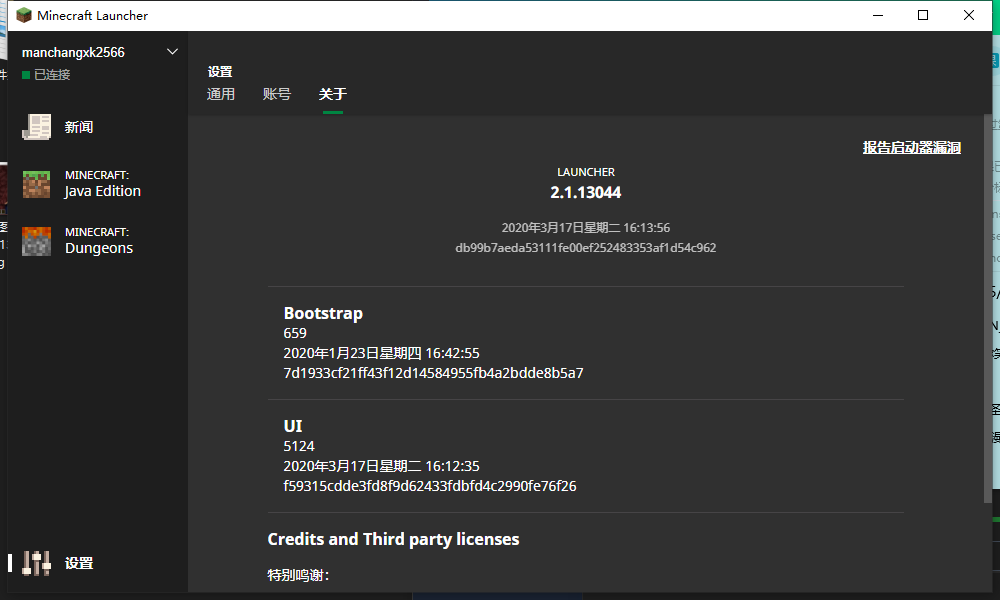This screenshot has width=1000, height=600.
Task: Open MINECRAFT: Java Edition sidebar label
Action: point(103,184)
